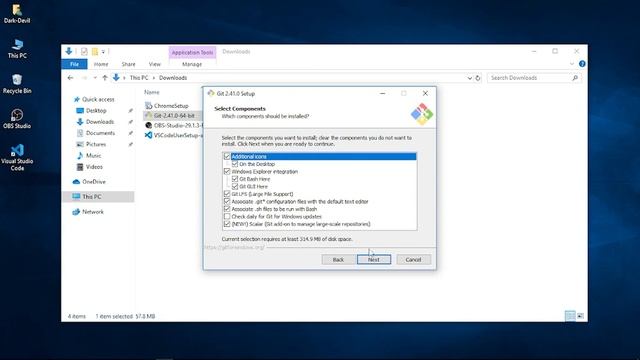Image resolution: width=640 pixels, height=360 pixels.
Task: Click This PC breadcrumb in address bar
Action: pos(139,78)
